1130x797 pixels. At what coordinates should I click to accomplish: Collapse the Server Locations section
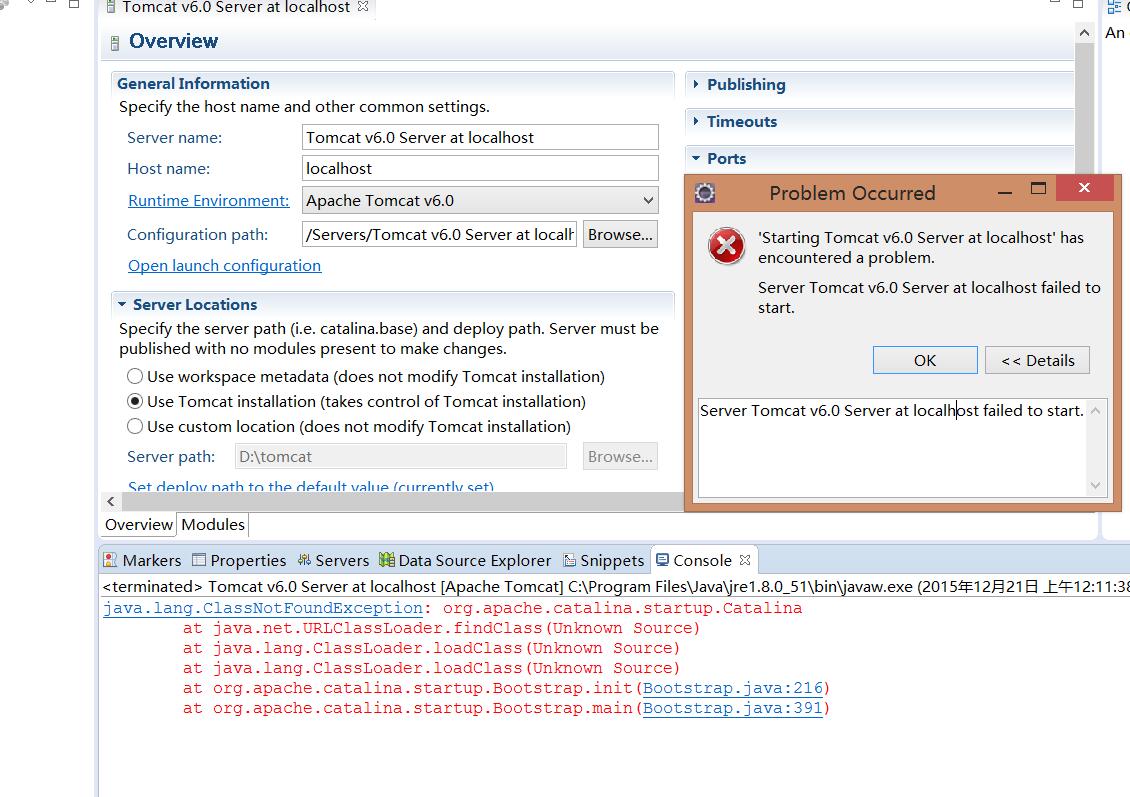[122, 304]
